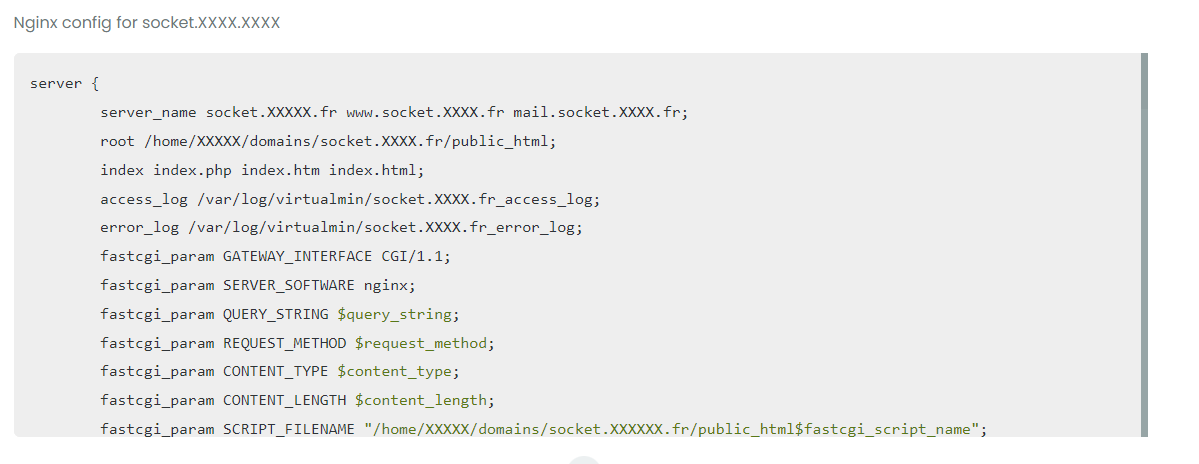Click the 'server {' opening line

tap(60, 83)
